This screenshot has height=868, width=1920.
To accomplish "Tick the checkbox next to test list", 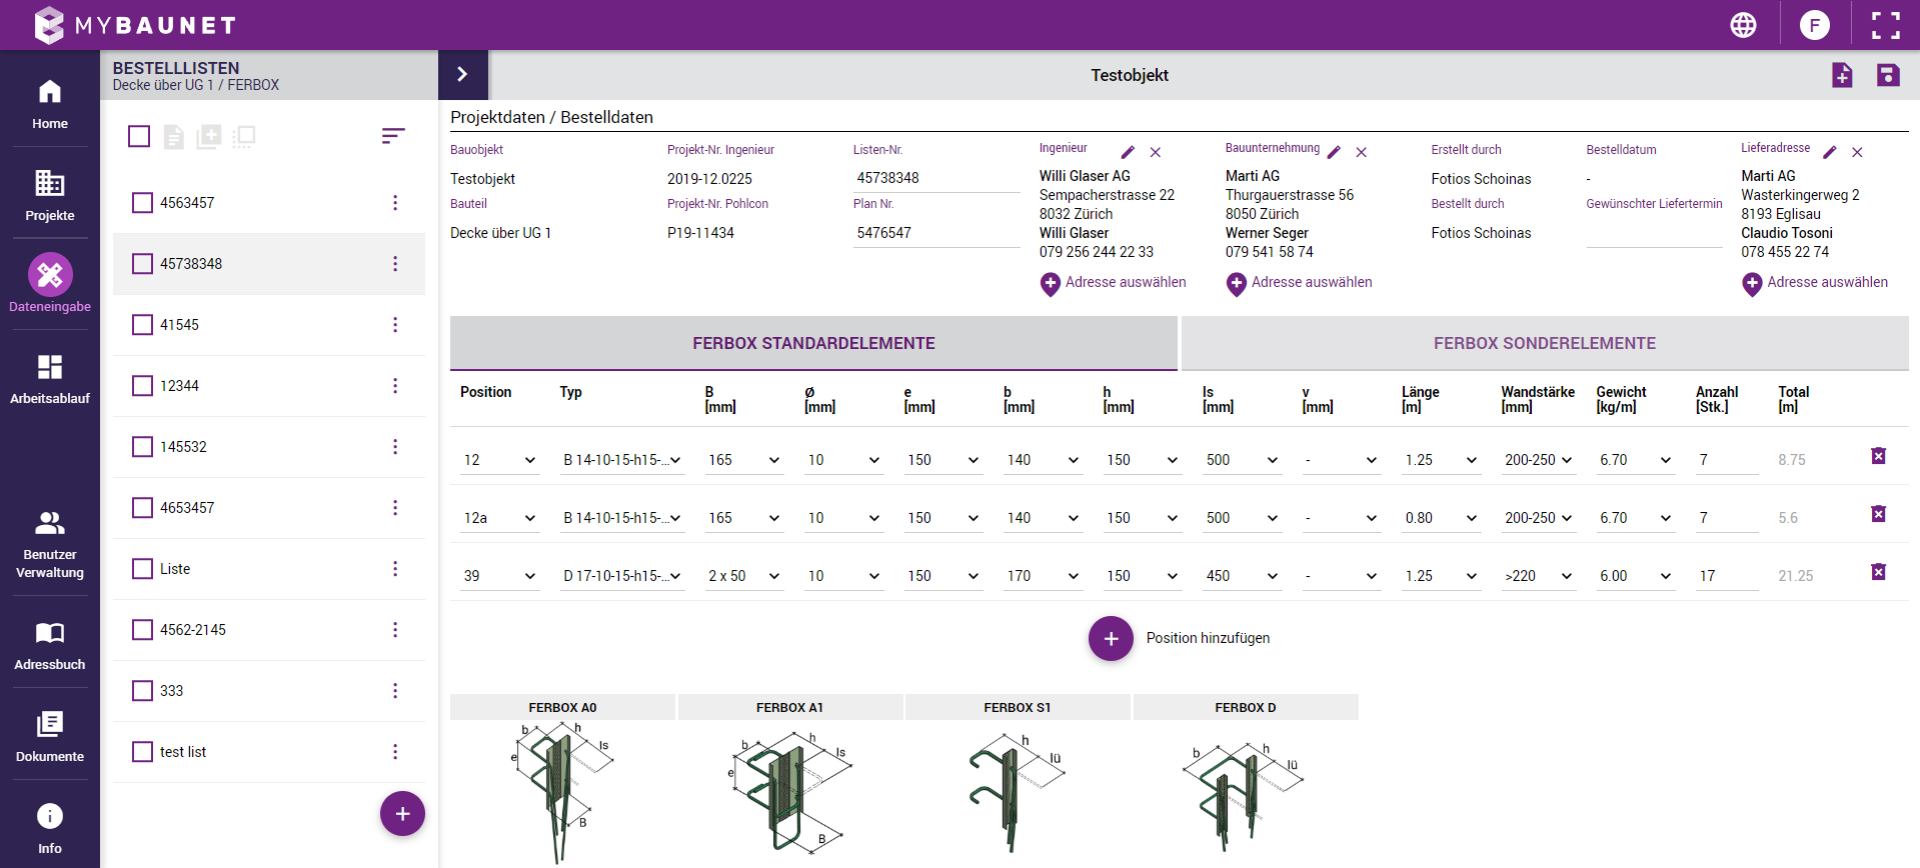I will tap(143, 752).
